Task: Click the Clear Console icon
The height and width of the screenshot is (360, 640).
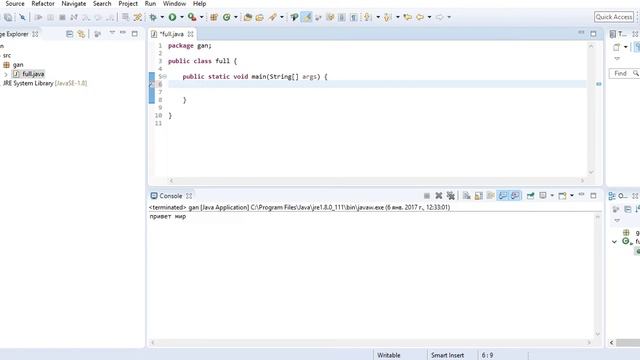Action: [467, 196]
